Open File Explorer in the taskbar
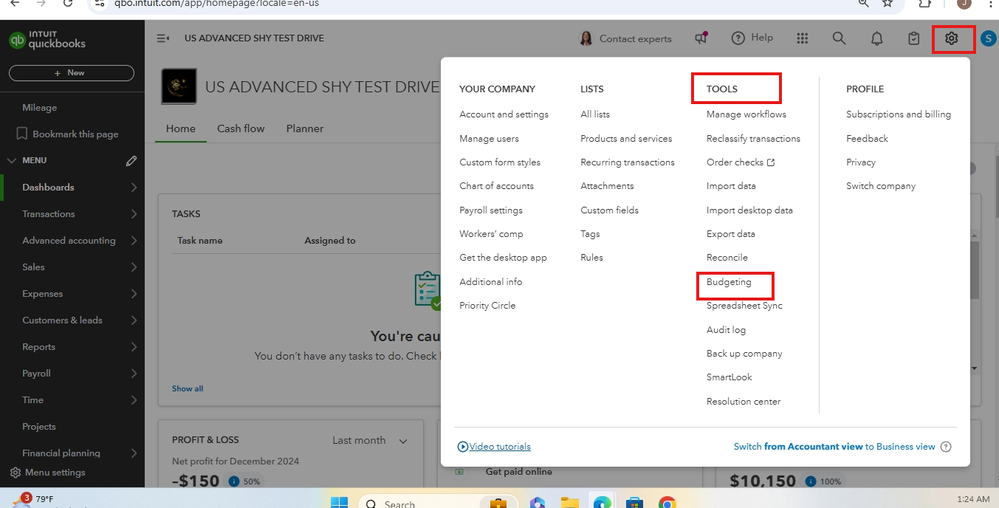Screen dimensions: 999x508 570,502
